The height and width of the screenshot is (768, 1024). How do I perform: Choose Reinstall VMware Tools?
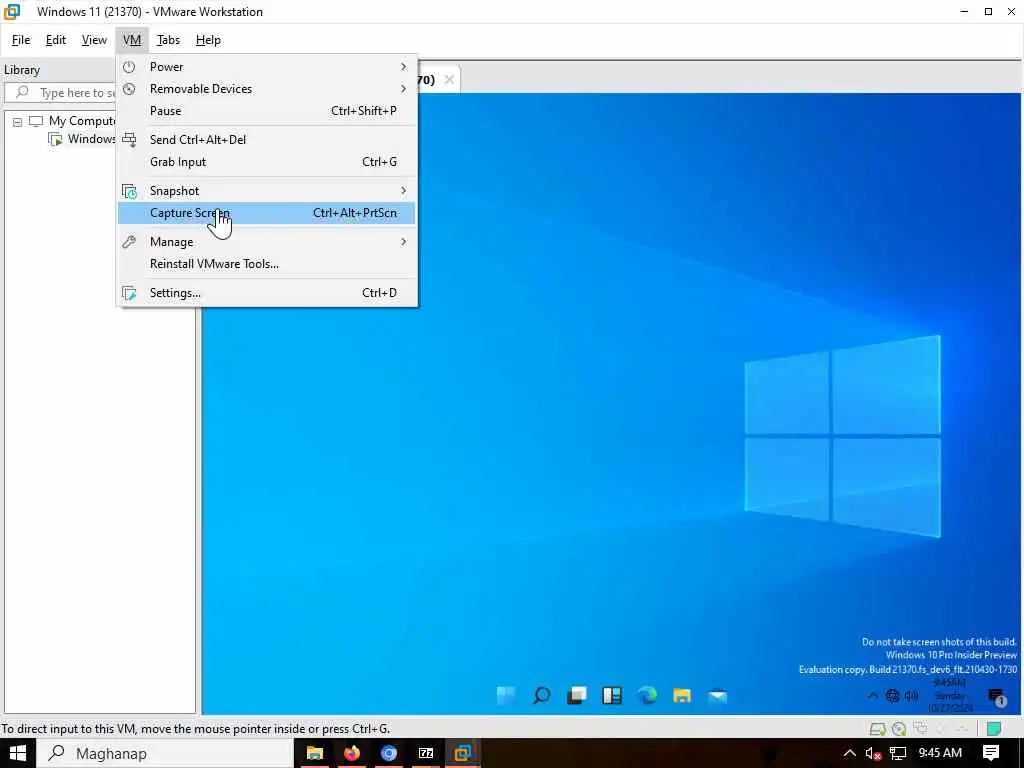(266, 264)
